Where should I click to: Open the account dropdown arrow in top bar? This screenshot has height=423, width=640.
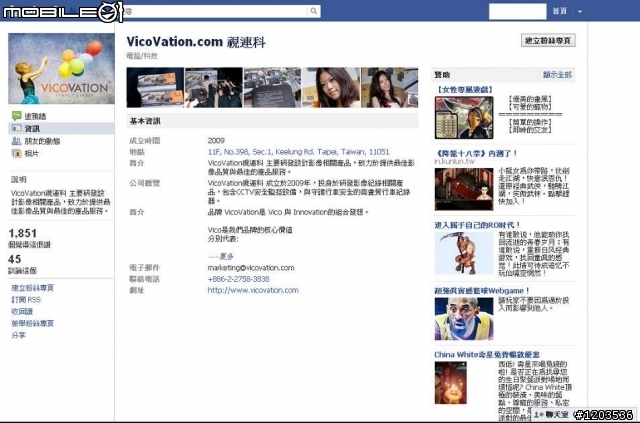pos(580,11)
